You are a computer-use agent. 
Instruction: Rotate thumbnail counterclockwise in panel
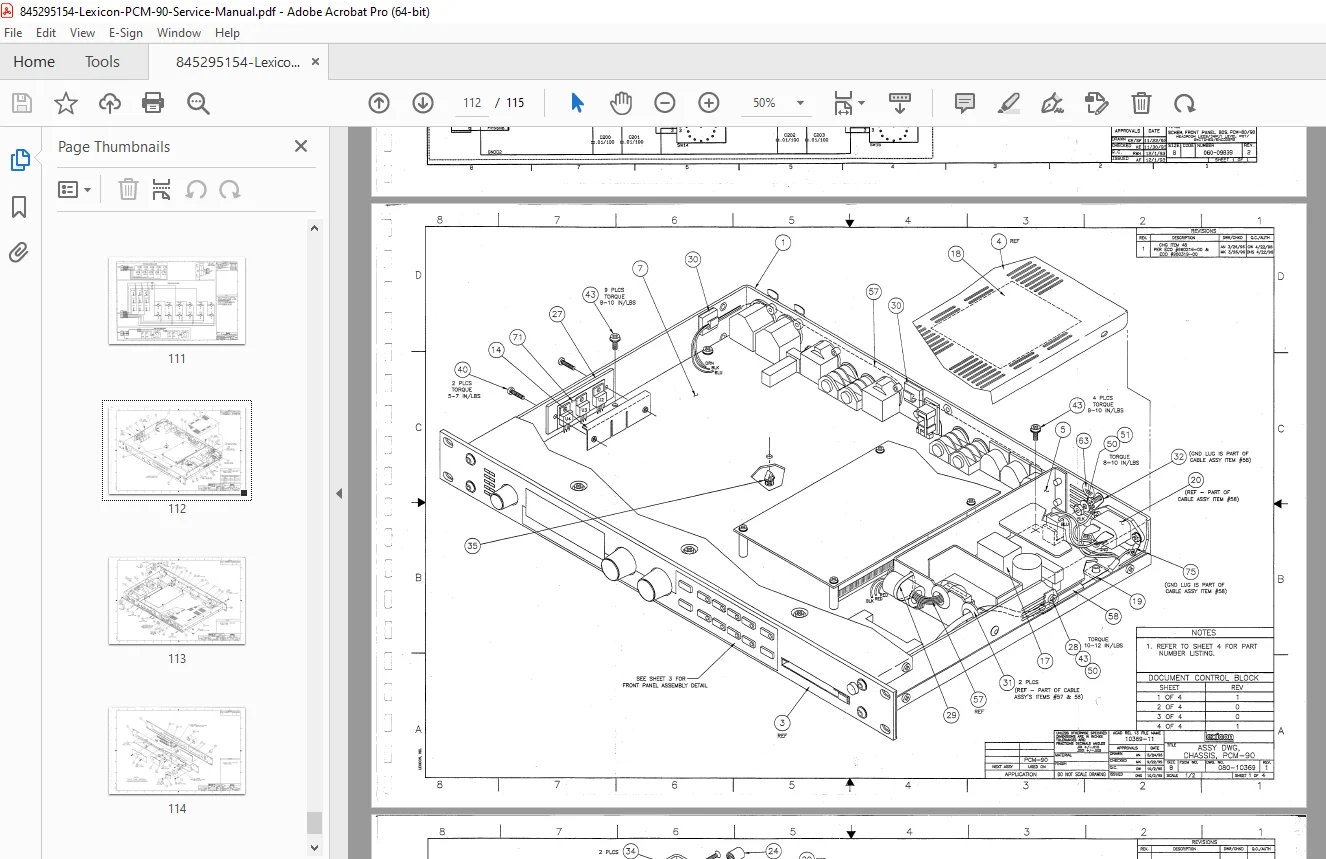[x=196, y=189]
